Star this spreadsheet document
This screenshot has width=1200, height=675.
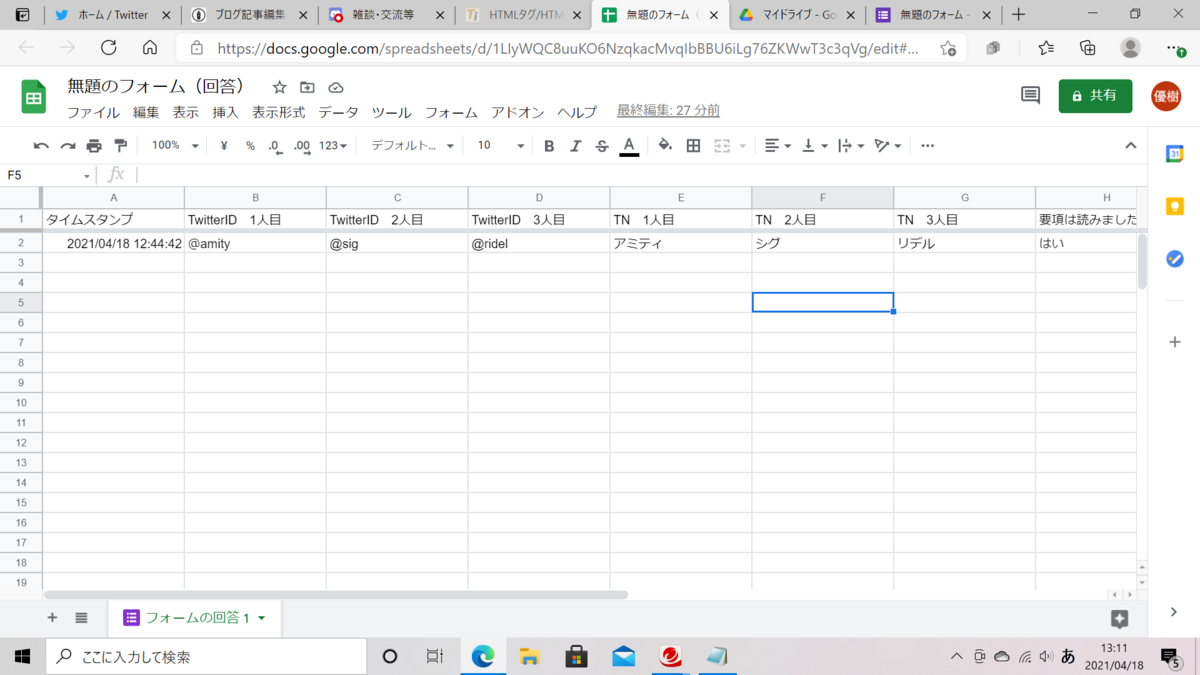280,88
